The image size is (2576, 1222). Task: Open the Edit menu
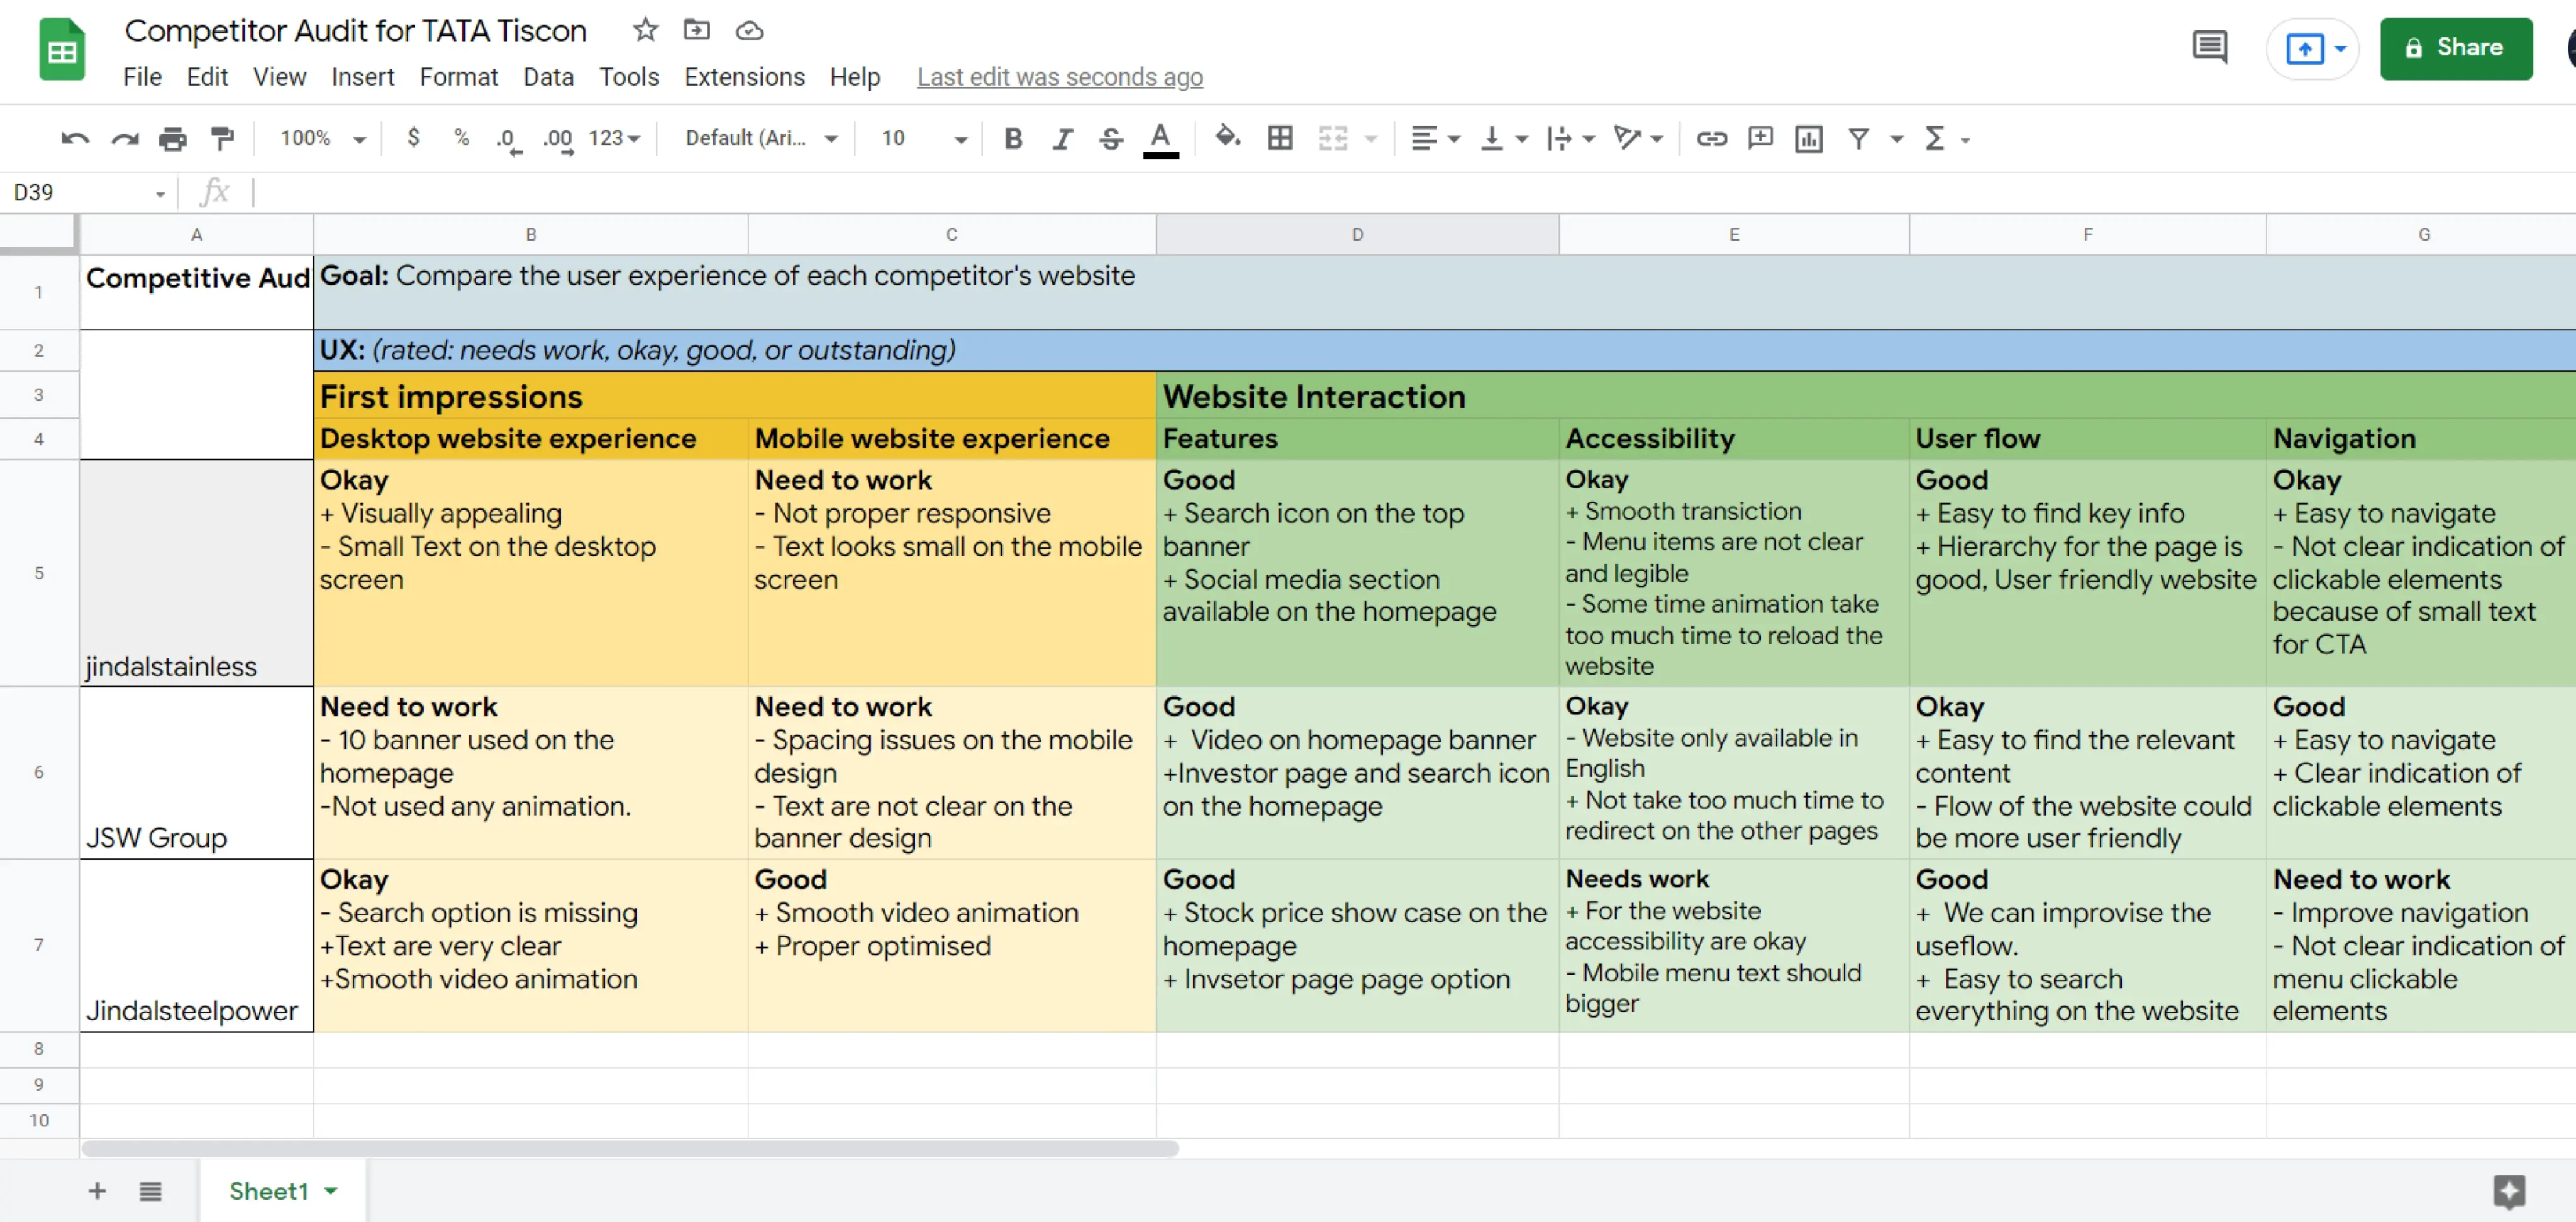coord(207,77)
